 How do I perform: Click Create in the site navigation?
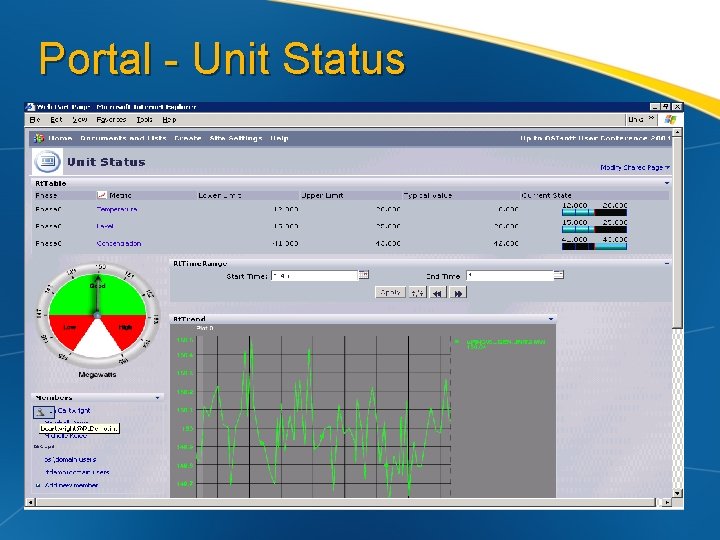click(188, 138)
